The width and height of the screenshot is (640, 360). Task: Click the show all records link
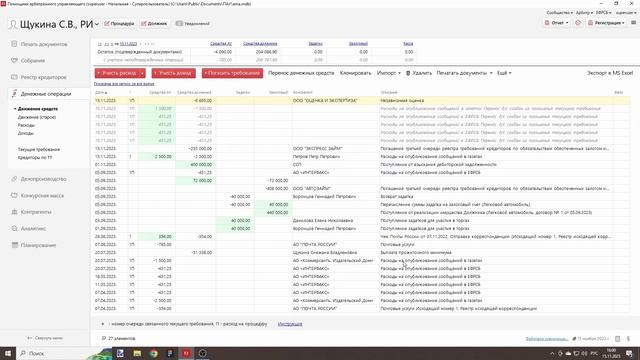pos(124,84)
